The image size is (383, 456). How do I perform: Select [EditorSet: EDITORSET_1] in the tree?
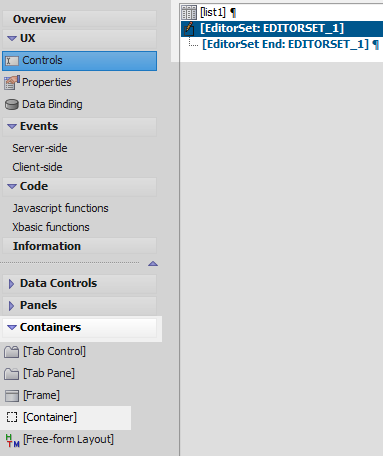coord(272,28)
